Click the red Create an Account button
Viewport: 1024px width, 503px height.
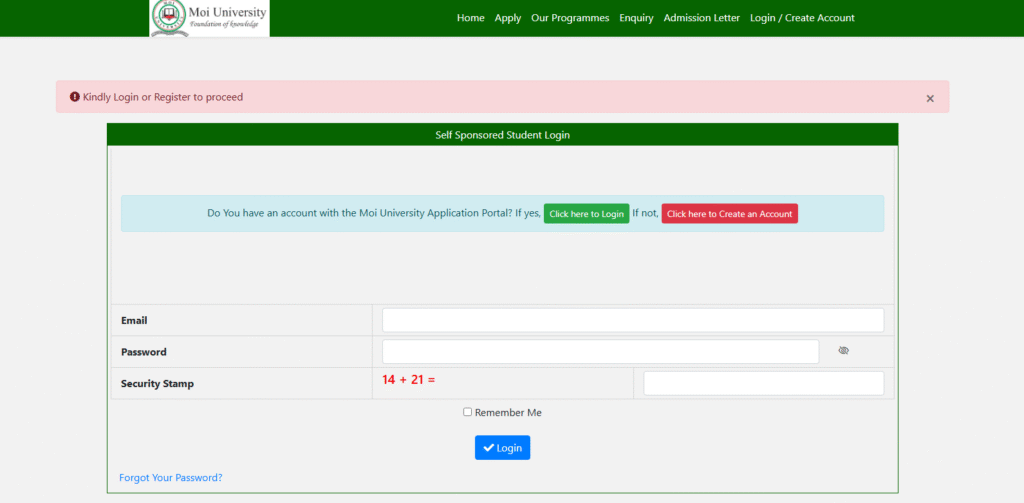pyautogui.click(x=729, y=214)
